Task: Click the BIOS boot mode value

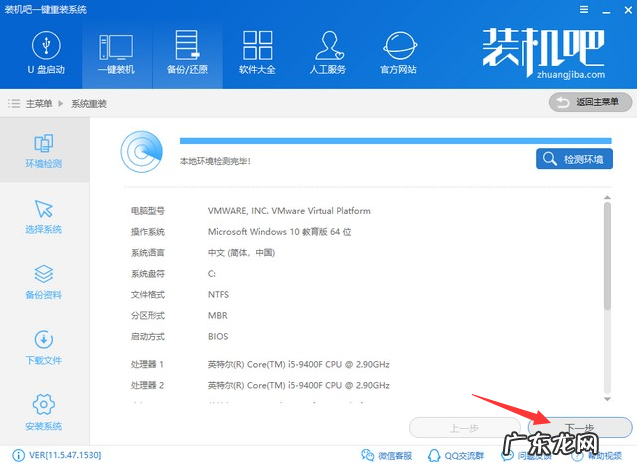Action: 218,336
